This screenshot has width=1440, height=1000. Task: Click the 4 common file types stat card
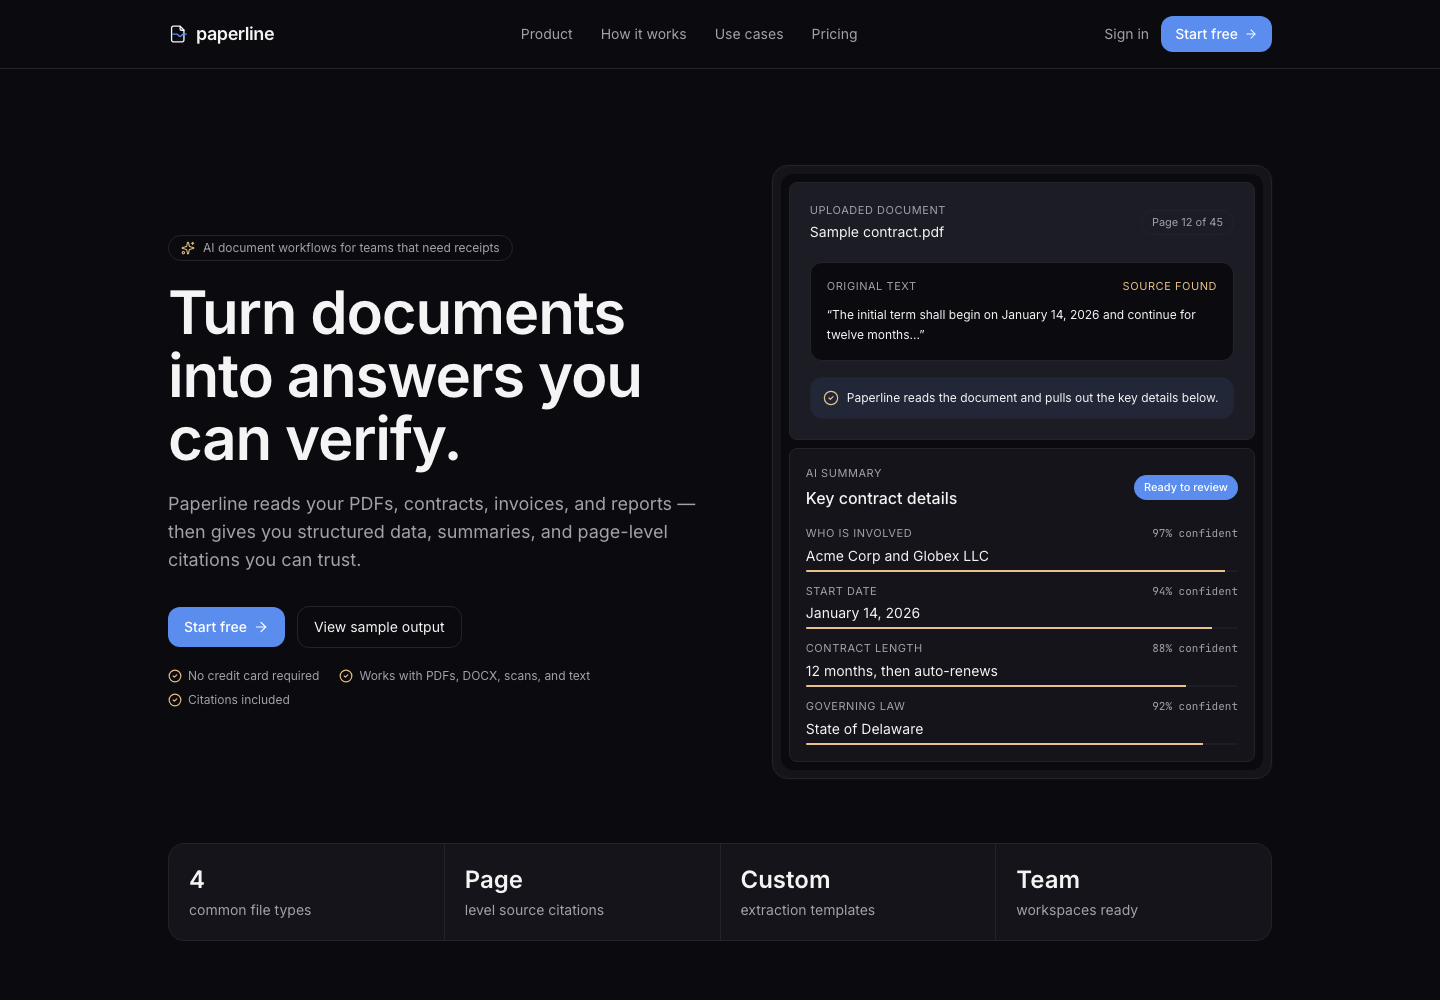[306, 892]
